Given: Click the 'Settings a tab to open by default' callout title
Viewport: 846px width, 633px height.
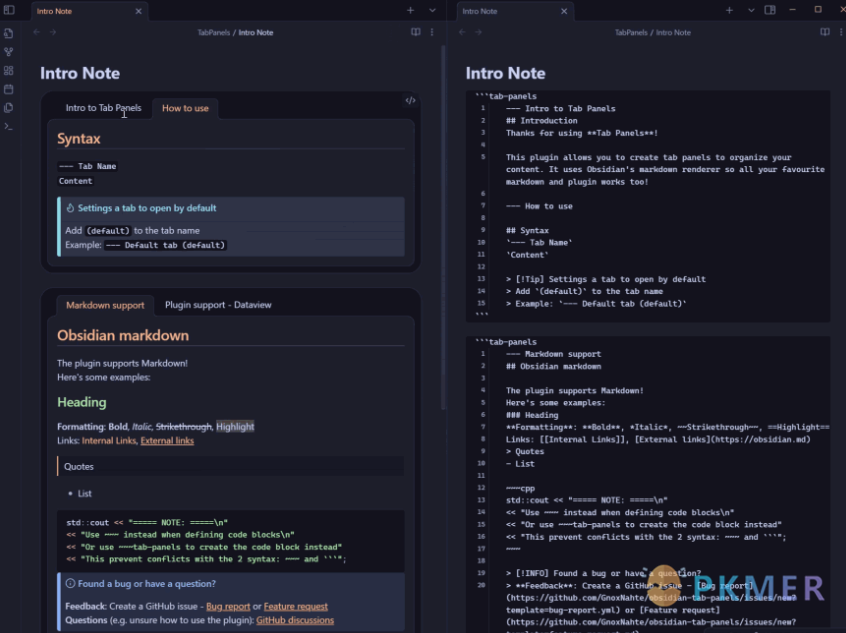Looking at the screenshot, I should click(147, 208).
